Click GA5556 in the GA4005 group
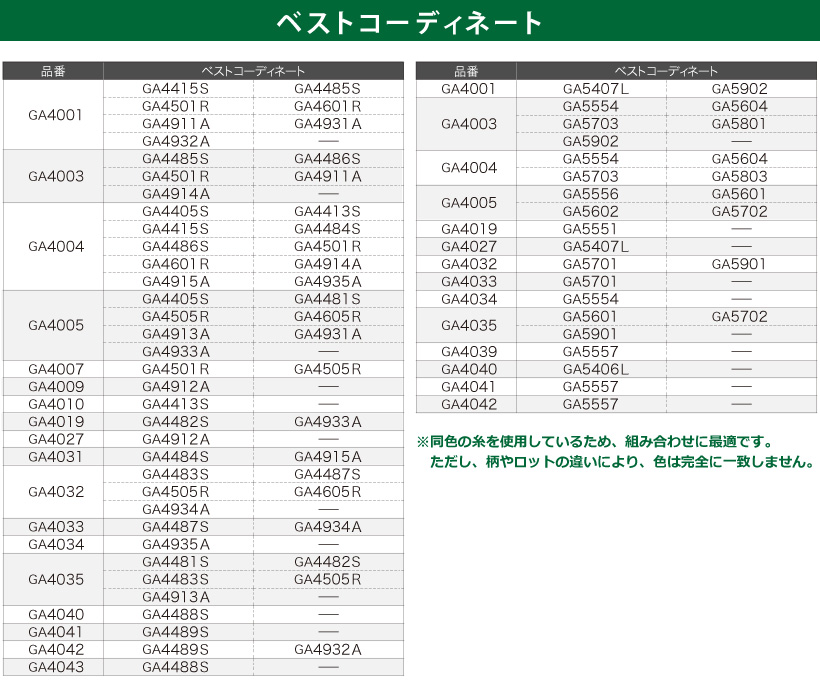The width and height of the screenshot is (820, 700). pos(590,194)
